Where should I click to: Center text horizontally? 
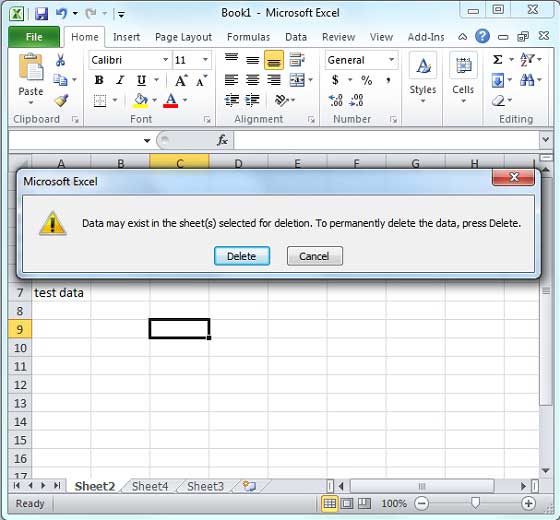(x=252, y=80)
